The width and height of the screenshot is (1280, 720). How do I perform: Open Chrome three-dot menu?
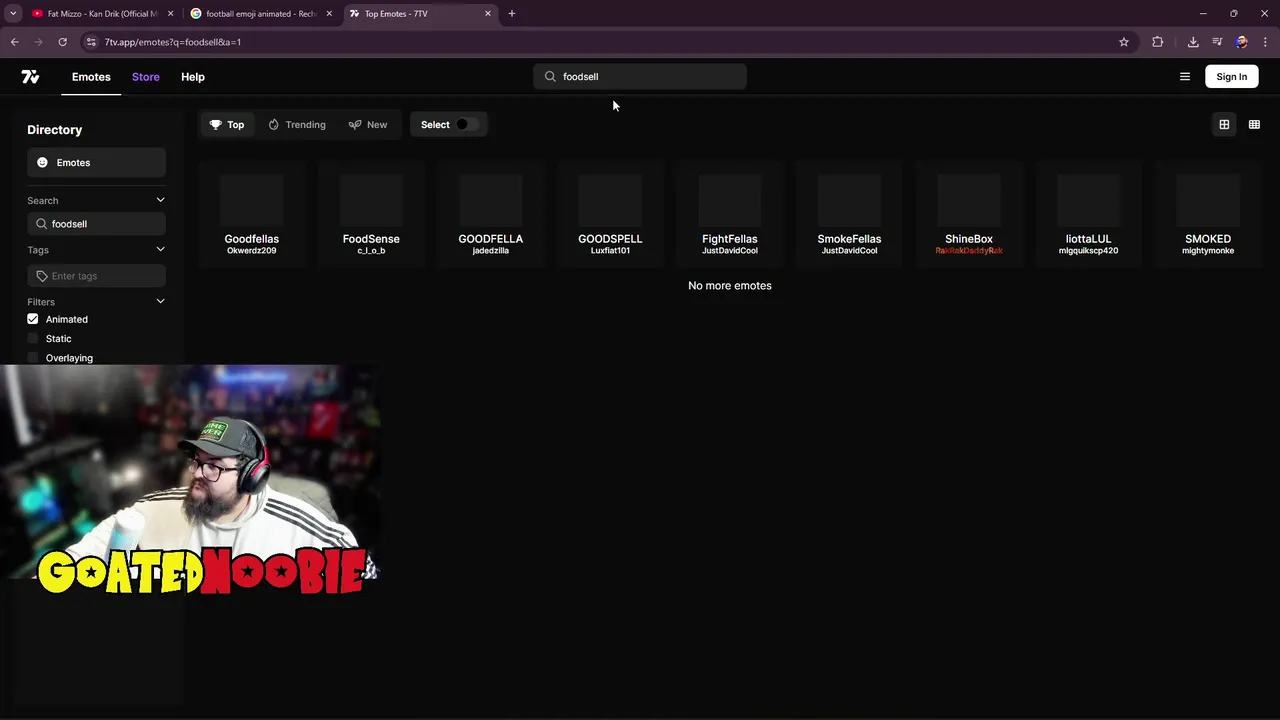(1266, 42)
